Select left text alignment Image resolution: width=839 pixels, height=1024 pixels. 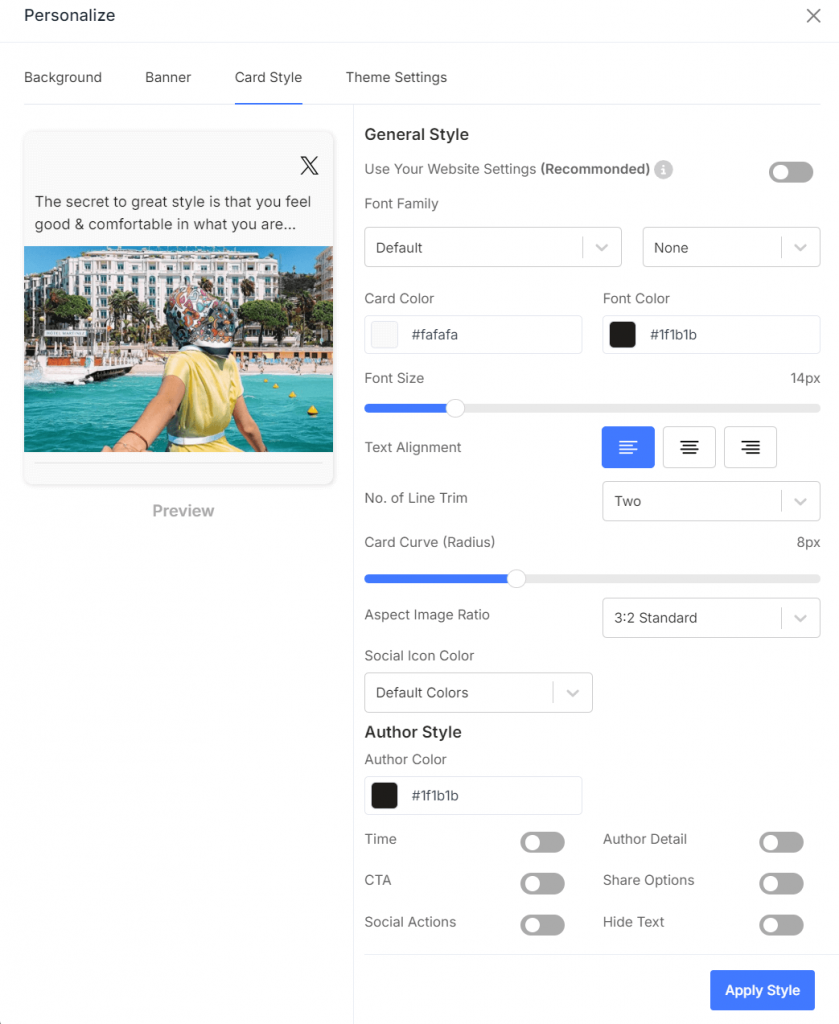point(628,447)
